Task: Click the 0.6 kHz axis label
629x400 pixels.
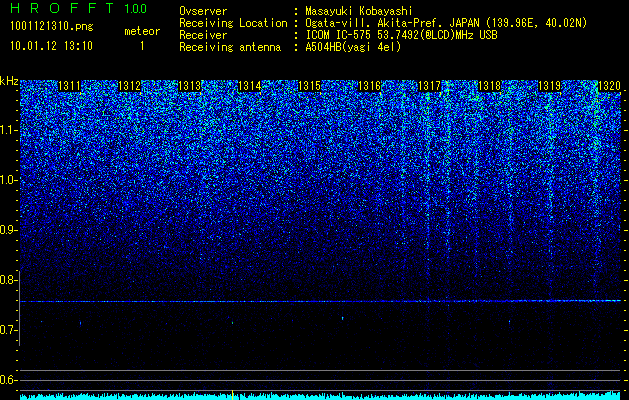Action: click(x=9, y=380)
